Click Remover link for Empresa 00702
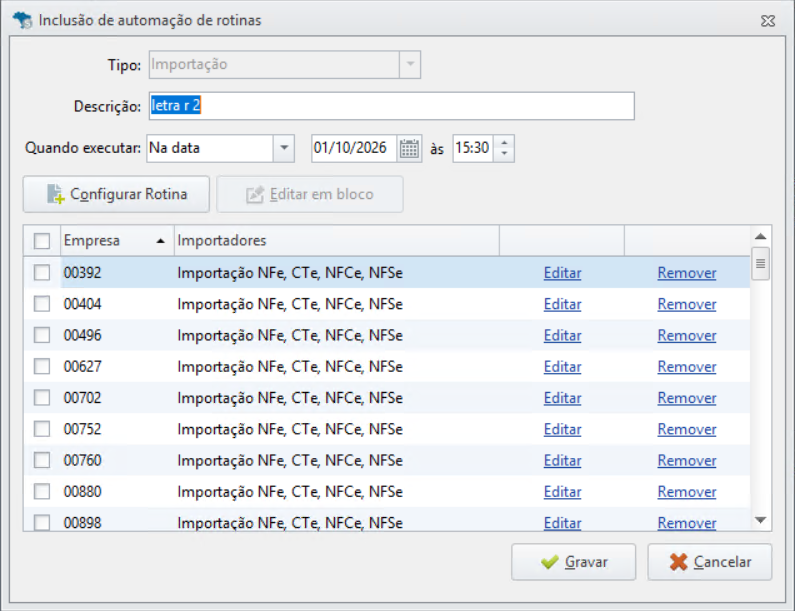 pos(687,398)
